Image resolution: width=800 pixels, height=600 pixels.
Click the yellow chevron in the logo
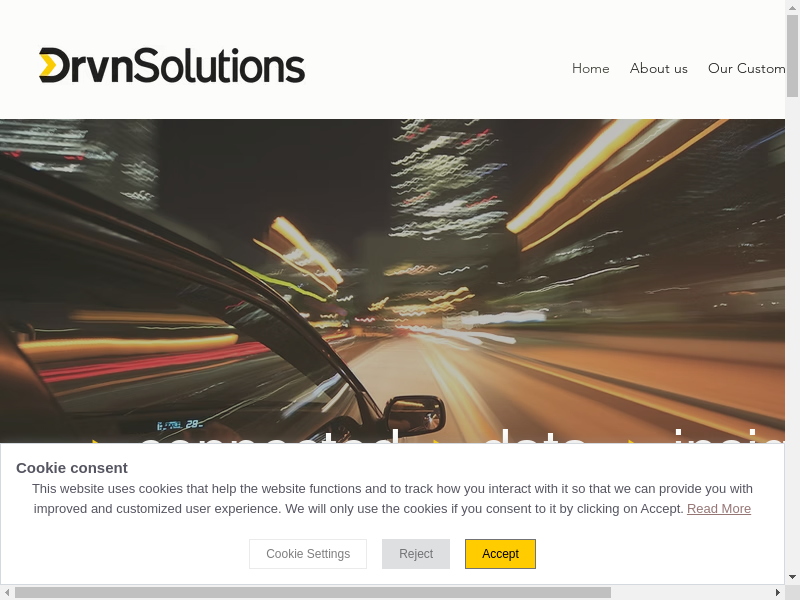click(48, 66)
